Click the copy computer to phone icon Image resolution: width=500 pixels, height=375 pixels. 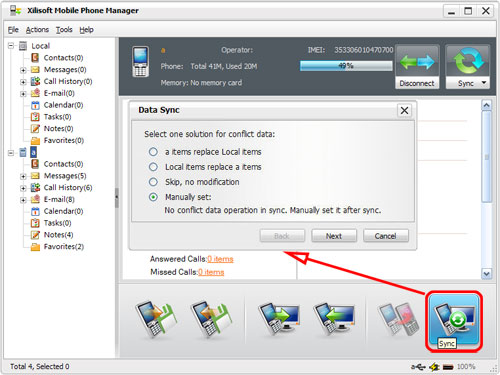[x=333, y=318]
